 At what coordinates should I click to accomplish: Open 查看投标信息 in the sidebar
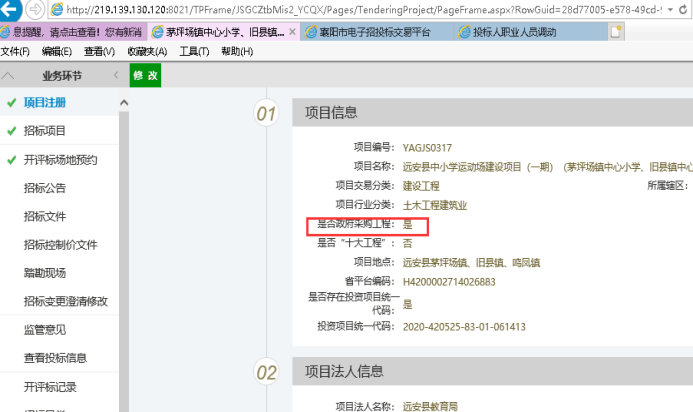(x=55, y=358)
